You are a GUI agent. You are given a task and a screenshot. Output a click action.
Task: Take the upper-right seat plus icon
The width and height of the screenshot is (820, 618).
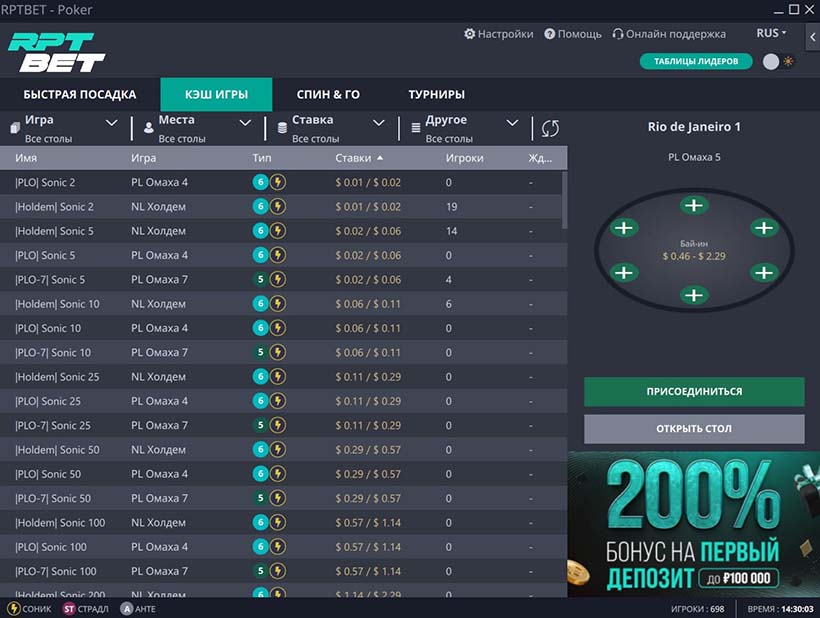(x=764, y=228)
